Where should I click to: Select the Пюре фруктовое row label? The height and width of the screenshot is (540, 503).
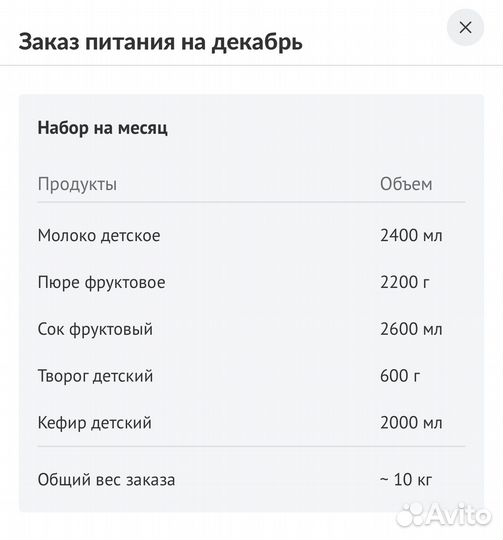pyautogui.click(x=102, y=283)
